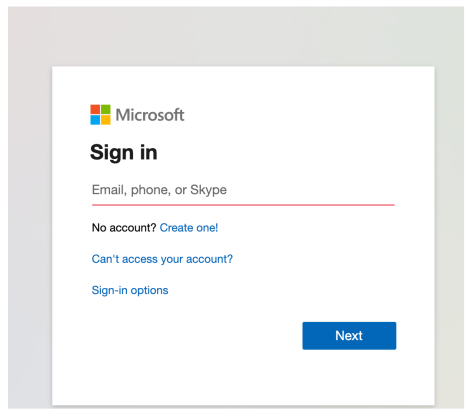This screenshot has height=420, width=472.
Task: Click gray background right of the sign-in card
Action: (449, 233)
